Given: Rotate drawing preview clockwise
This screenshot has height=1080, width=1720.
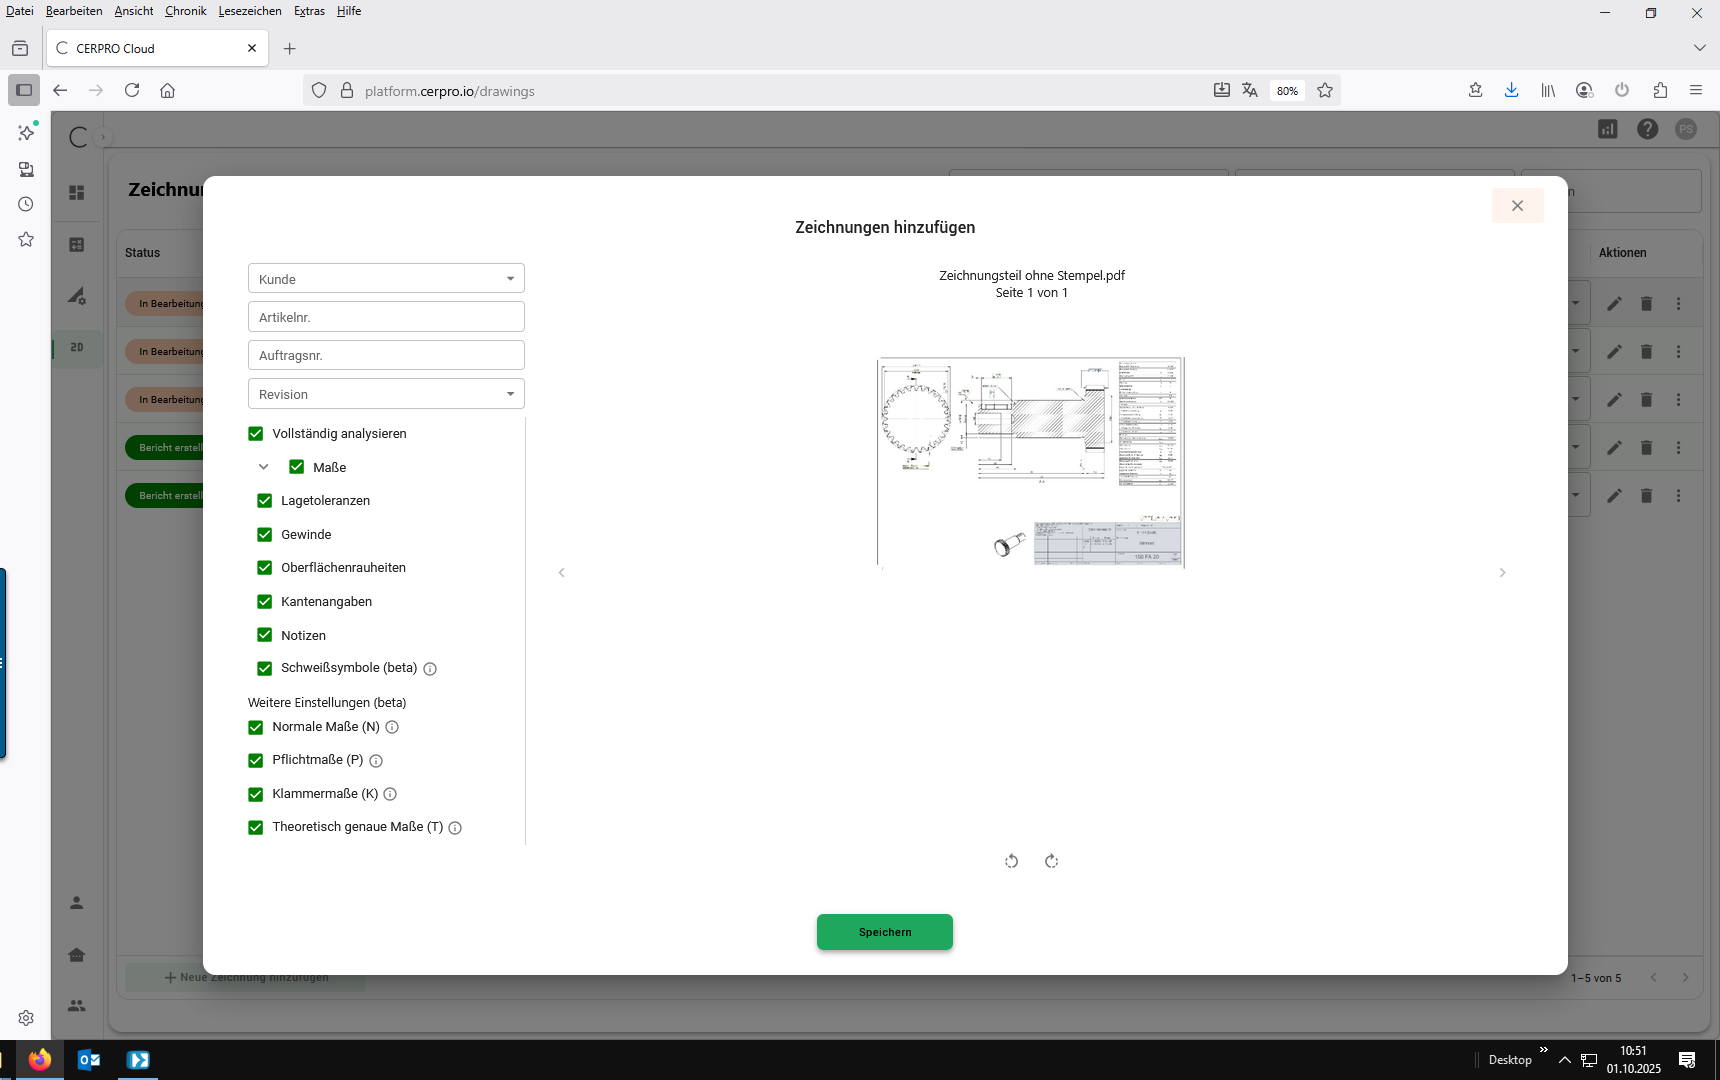Looking at the screenshot, I should (x=1051, y=861).
